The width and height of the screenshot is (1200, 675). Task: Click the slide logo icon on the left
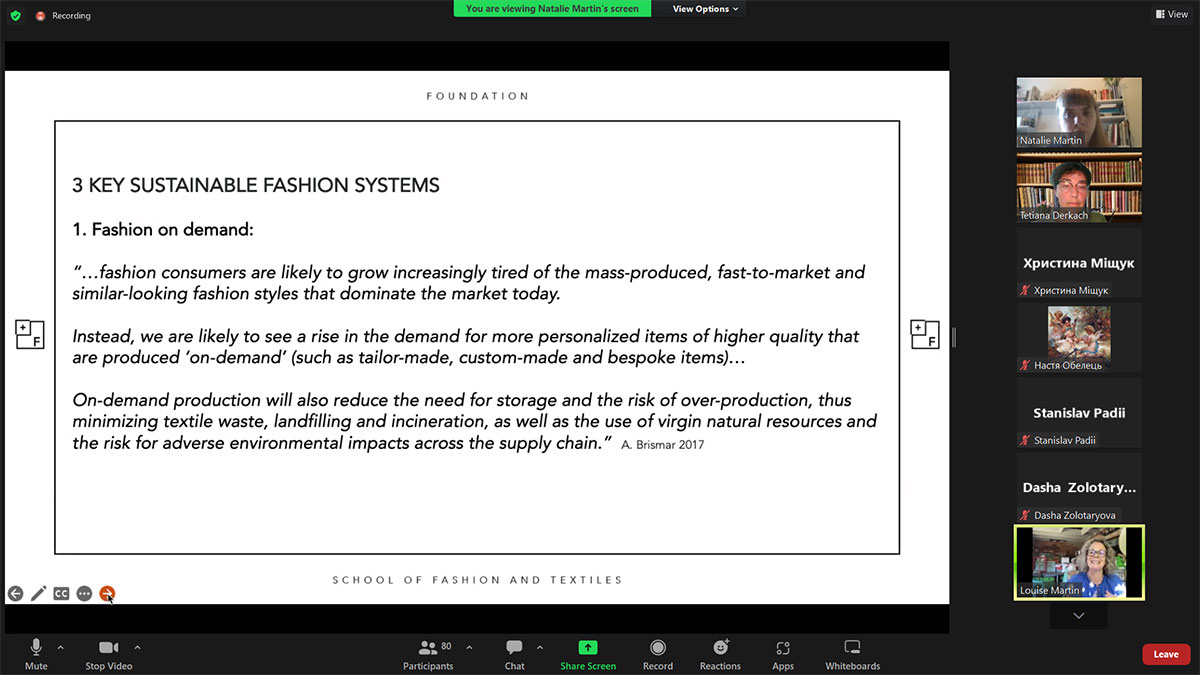(29, 335)
